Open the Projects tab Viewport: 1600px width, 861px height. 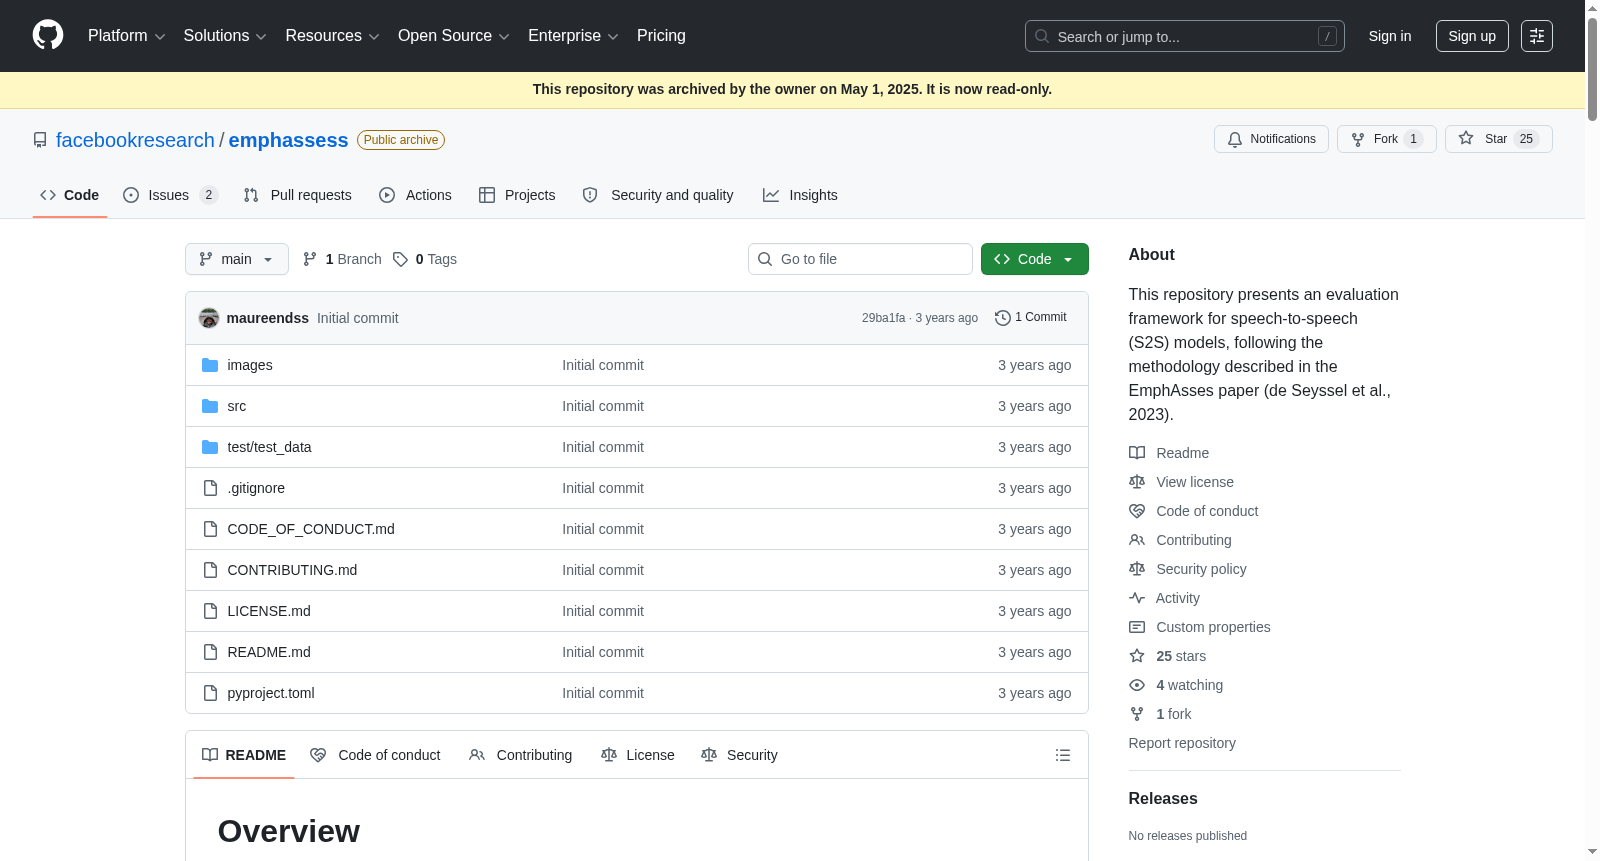pyautogui.click(x=517, y=195)
